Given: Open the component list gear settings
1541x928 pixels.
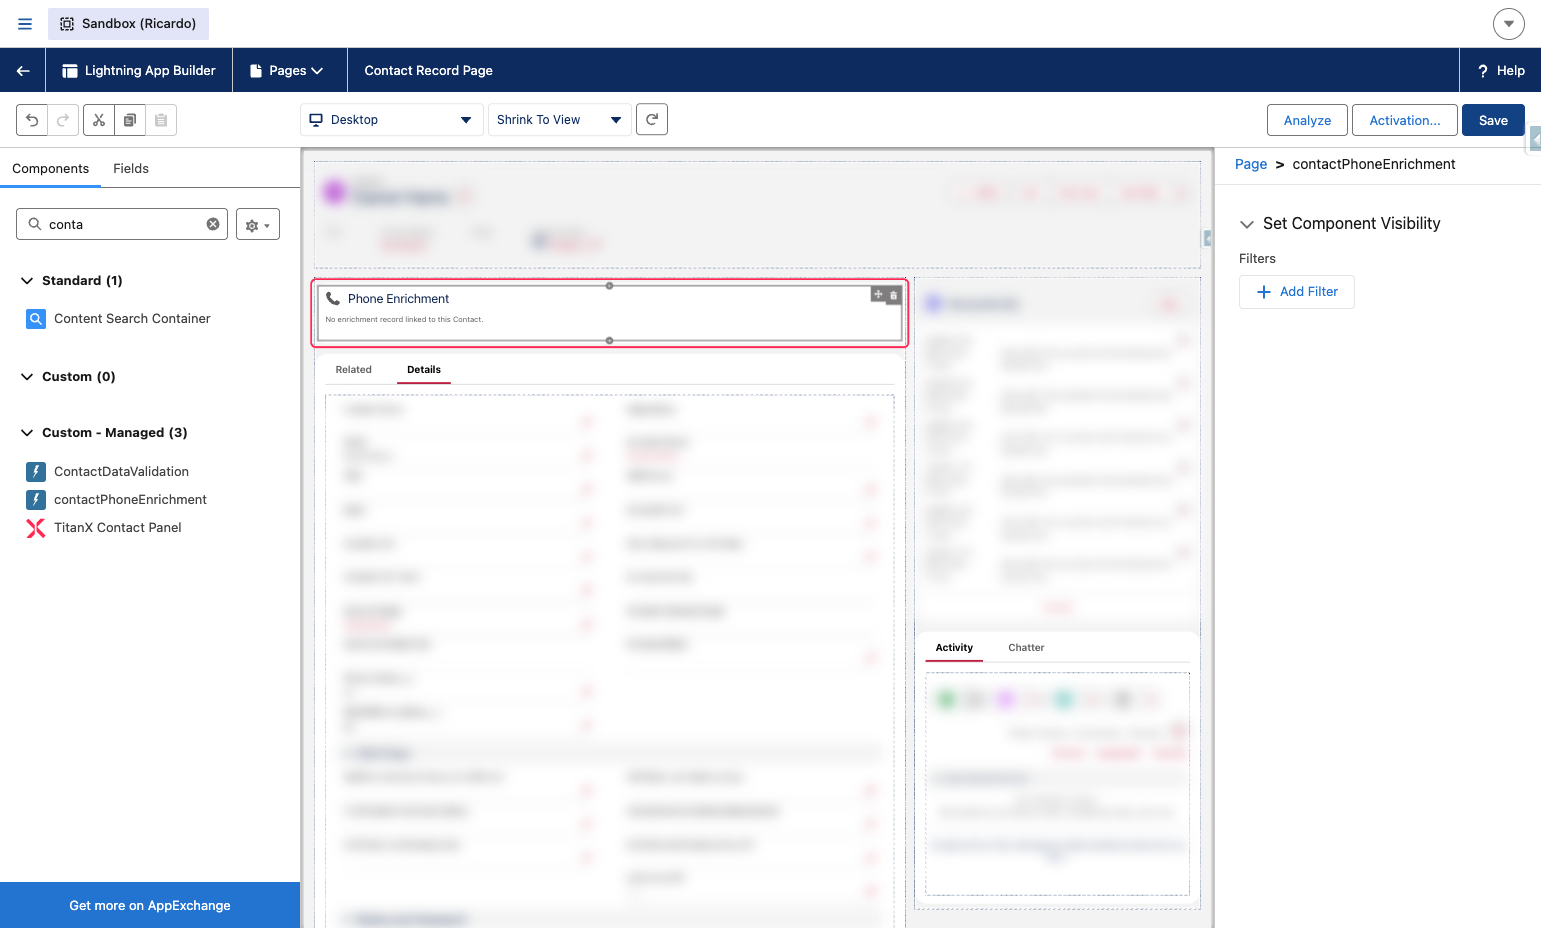Looking at the screenshot, I should pyautogui.click(x=258, y=225).
